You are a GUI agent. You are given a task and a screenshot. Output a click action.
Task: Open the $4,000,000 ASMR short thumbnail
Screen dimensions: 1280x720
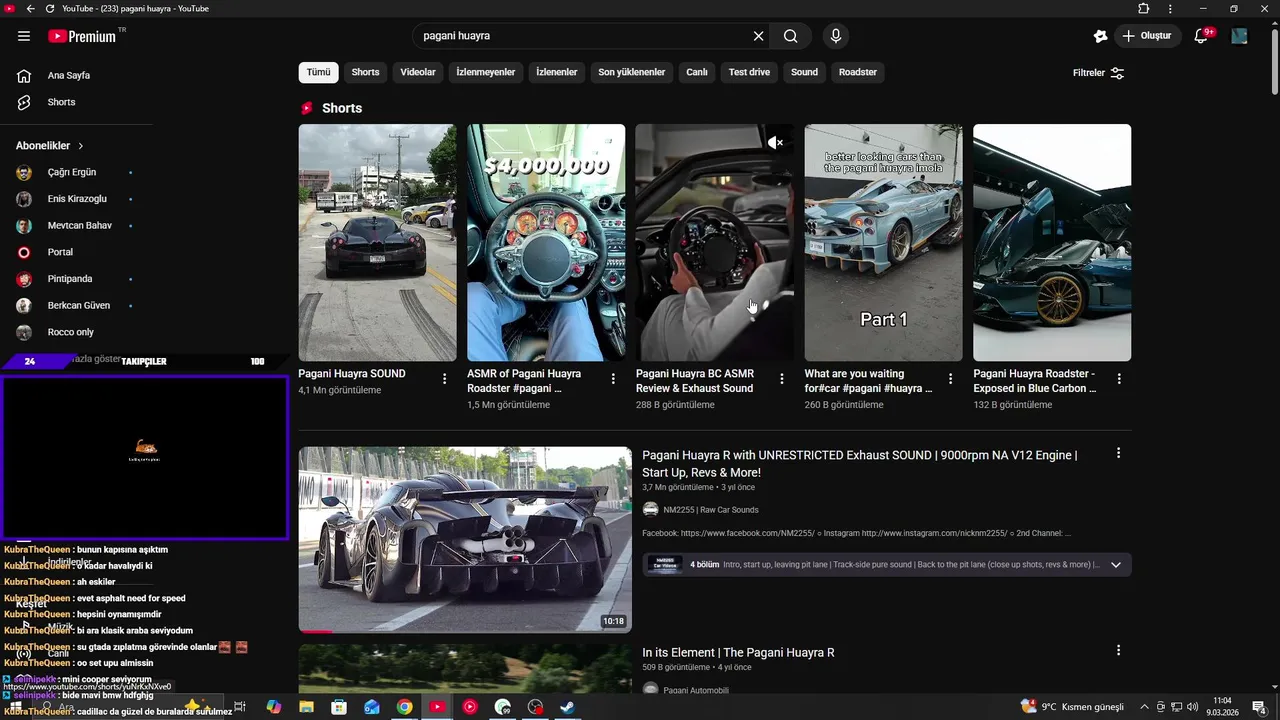pos(546,242)
